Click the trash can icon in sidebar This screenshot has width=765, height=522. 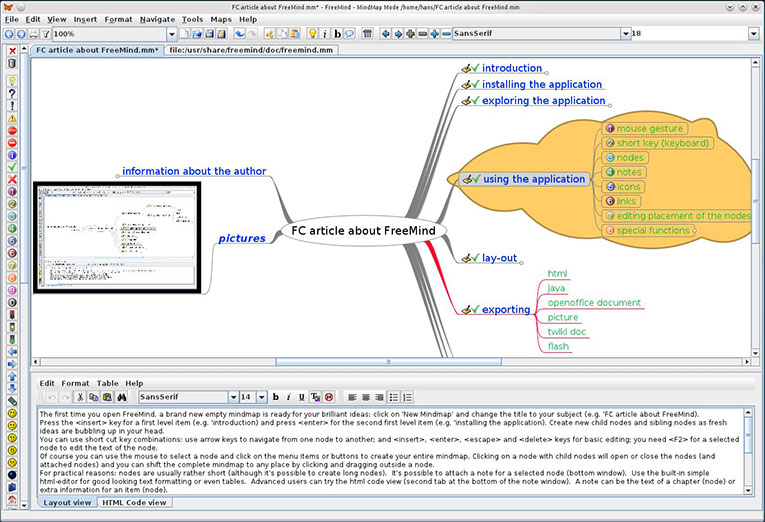13,63
